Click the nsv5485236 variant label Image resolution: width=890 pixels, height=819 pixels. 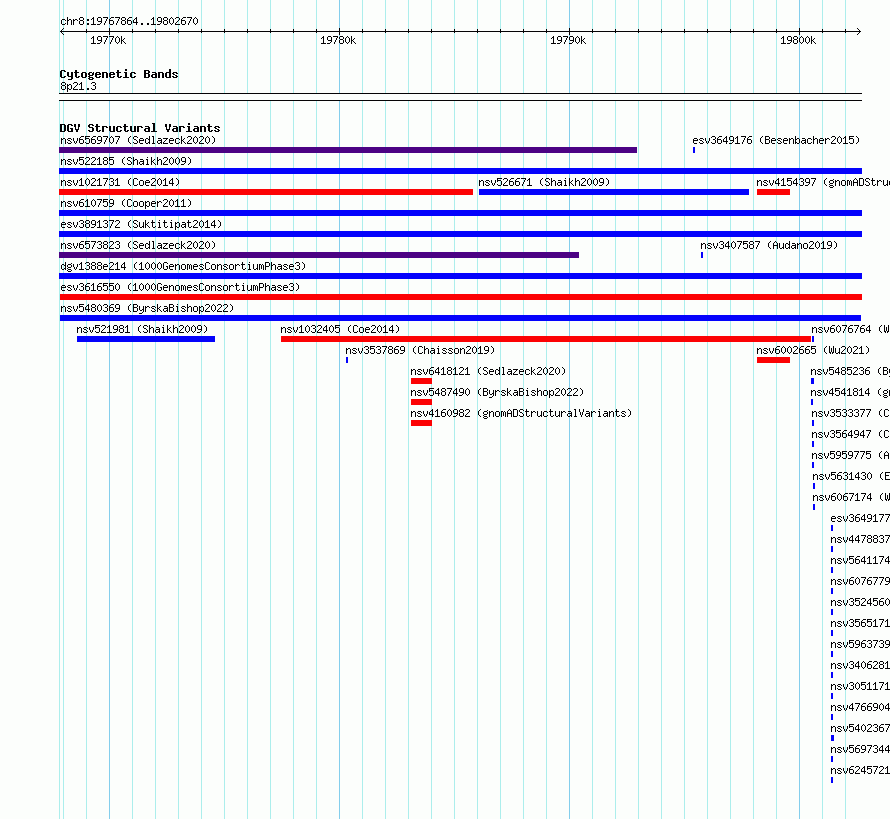pos(850,371)
